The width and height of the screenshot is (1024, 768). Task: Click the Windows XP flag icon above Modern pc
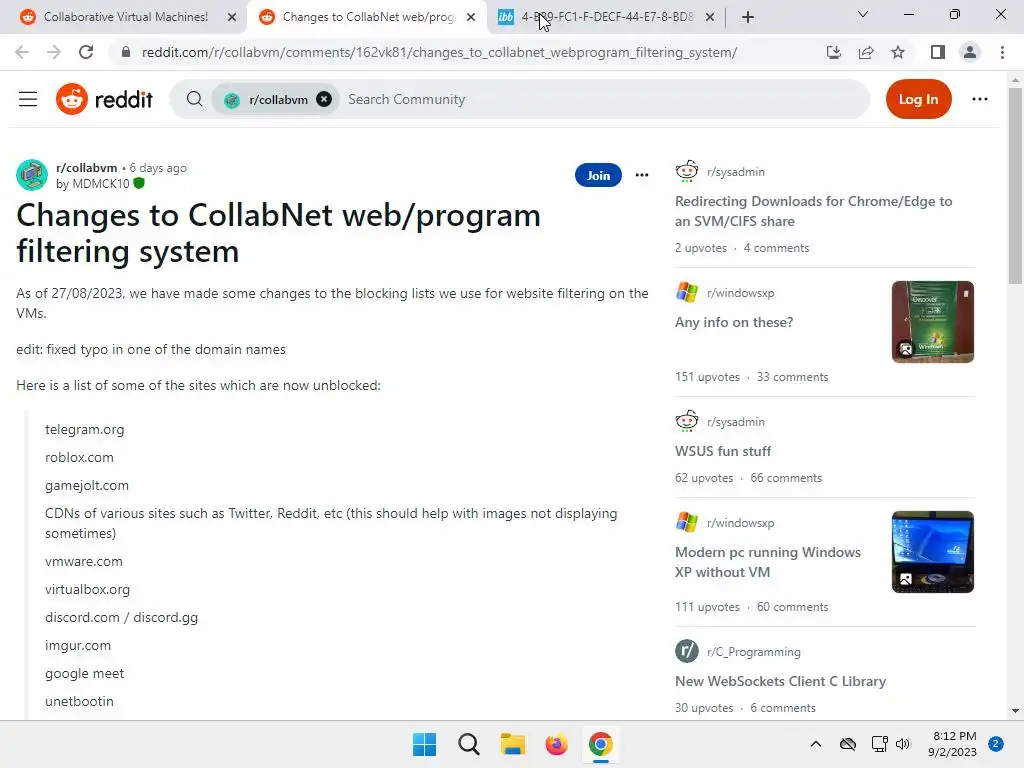[686, 522]
